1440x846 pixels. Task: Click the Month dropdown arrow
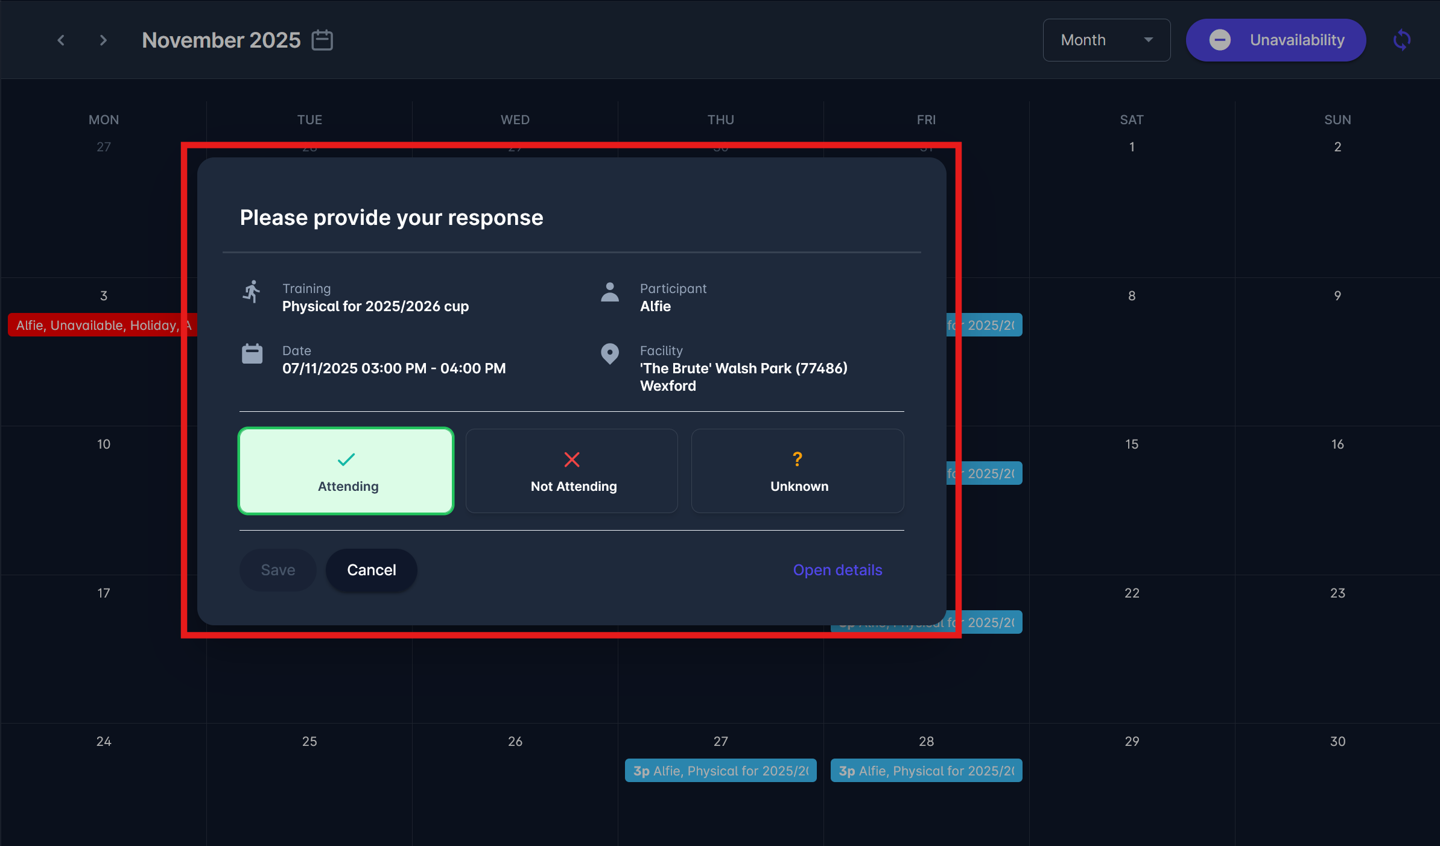1148,40
